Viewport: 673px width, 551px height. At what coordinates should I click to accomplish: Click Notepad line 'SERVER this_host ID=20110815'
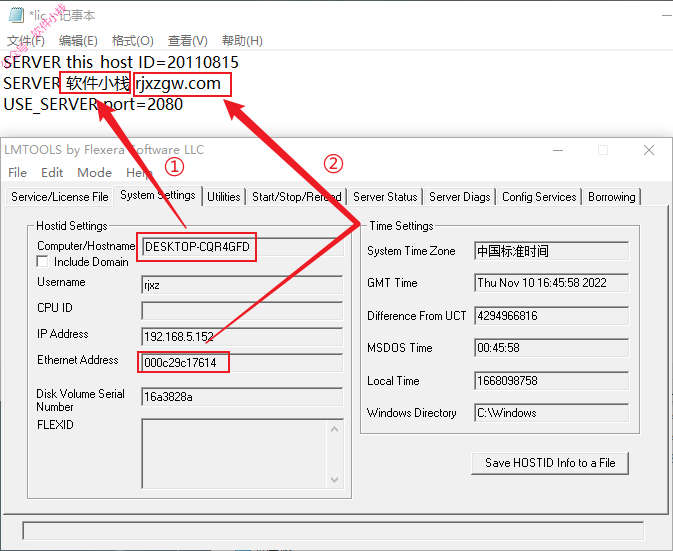click(121, 63)
